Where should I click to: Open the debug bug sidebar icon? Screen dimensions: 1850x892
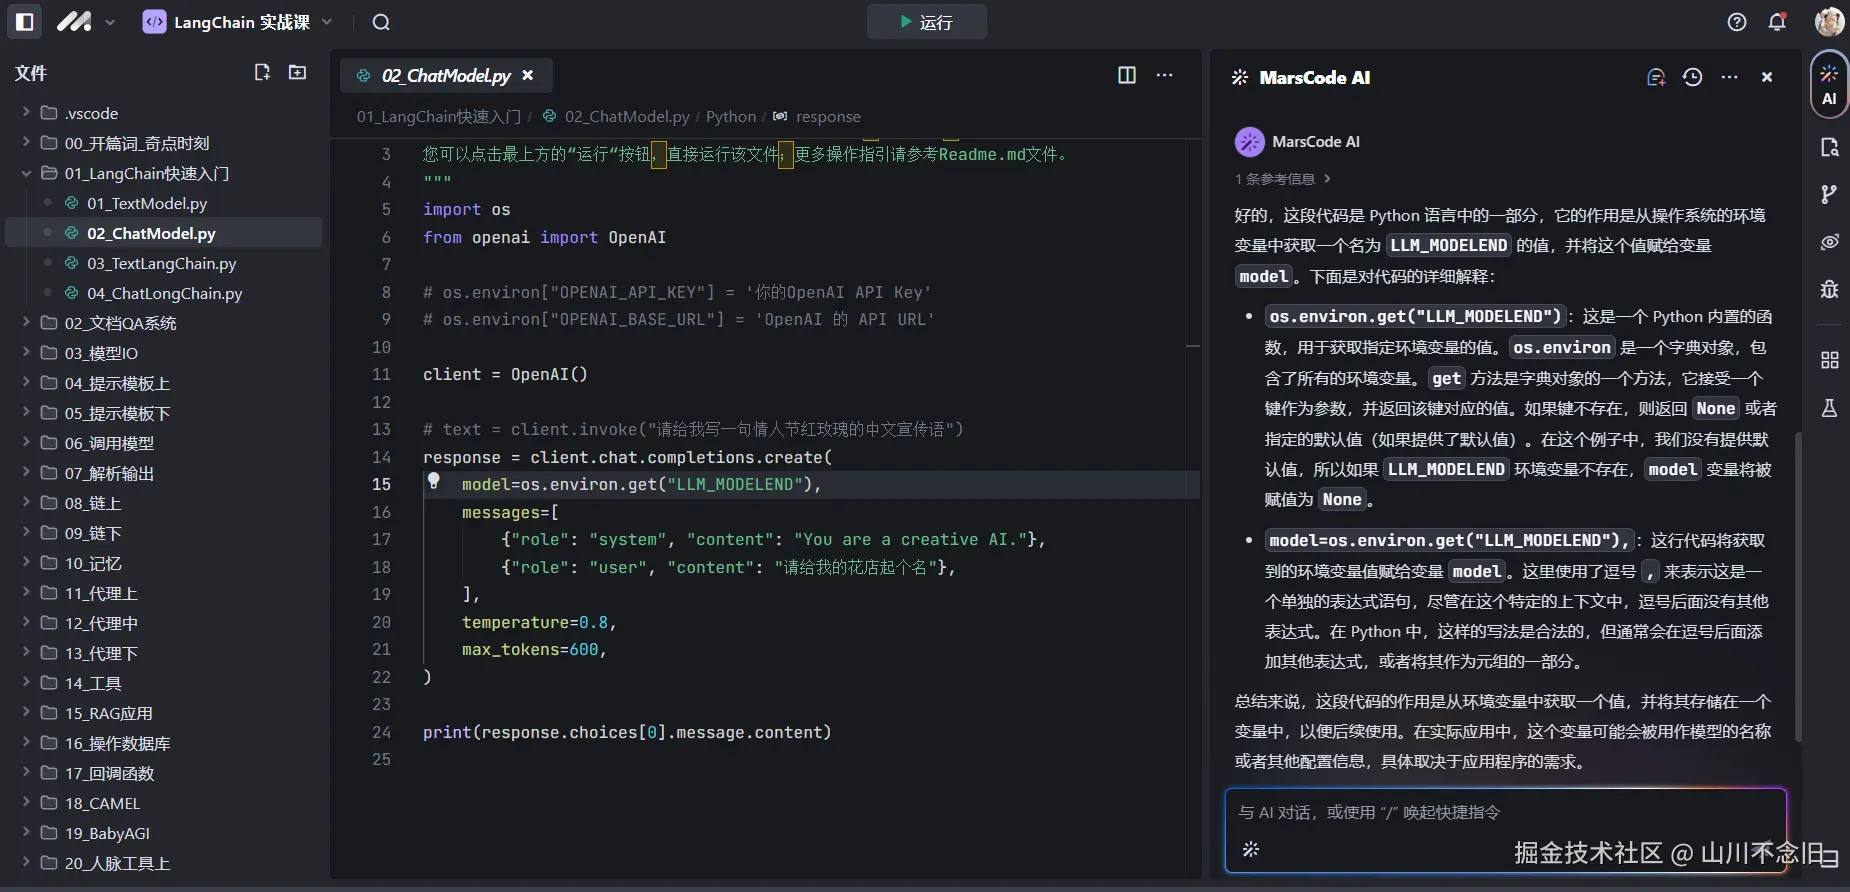point(1829,289)
